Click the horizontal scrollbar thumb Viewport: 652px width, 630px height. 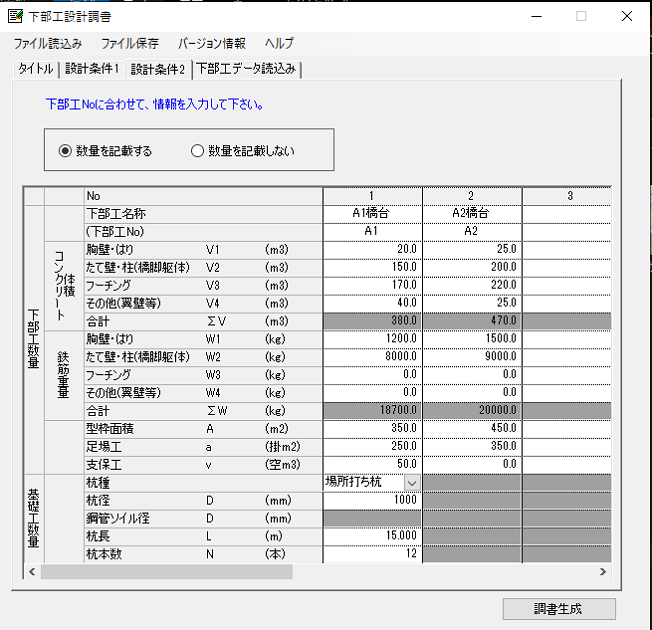(x=167, y=572)
